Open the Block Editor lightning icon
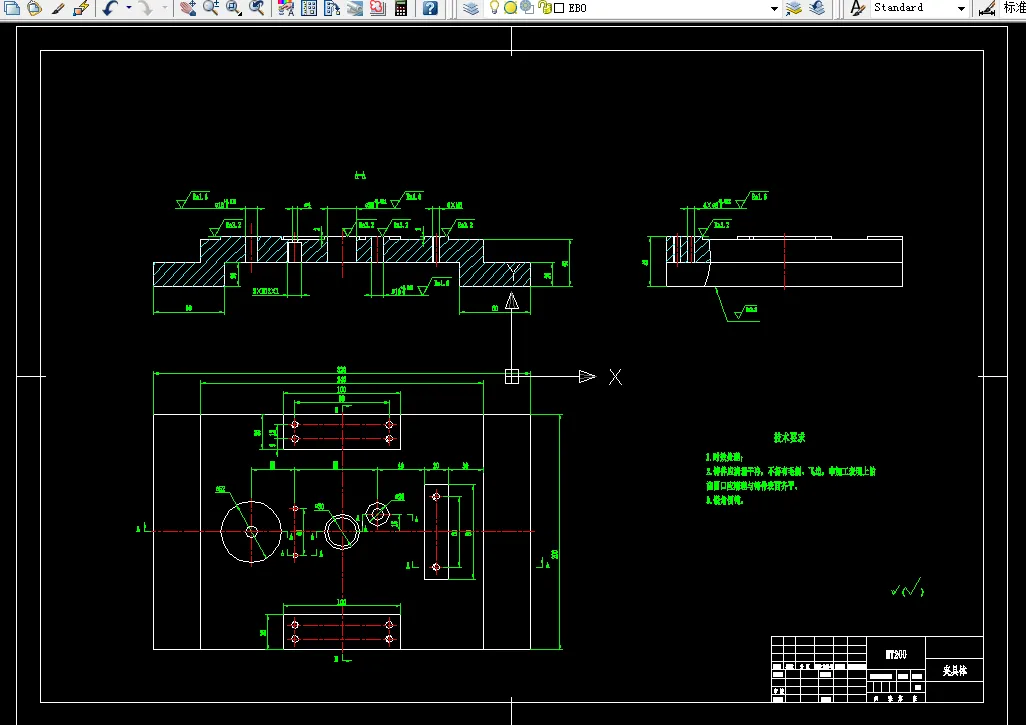This screenshot has width=1026, height=725. point(80,8)
